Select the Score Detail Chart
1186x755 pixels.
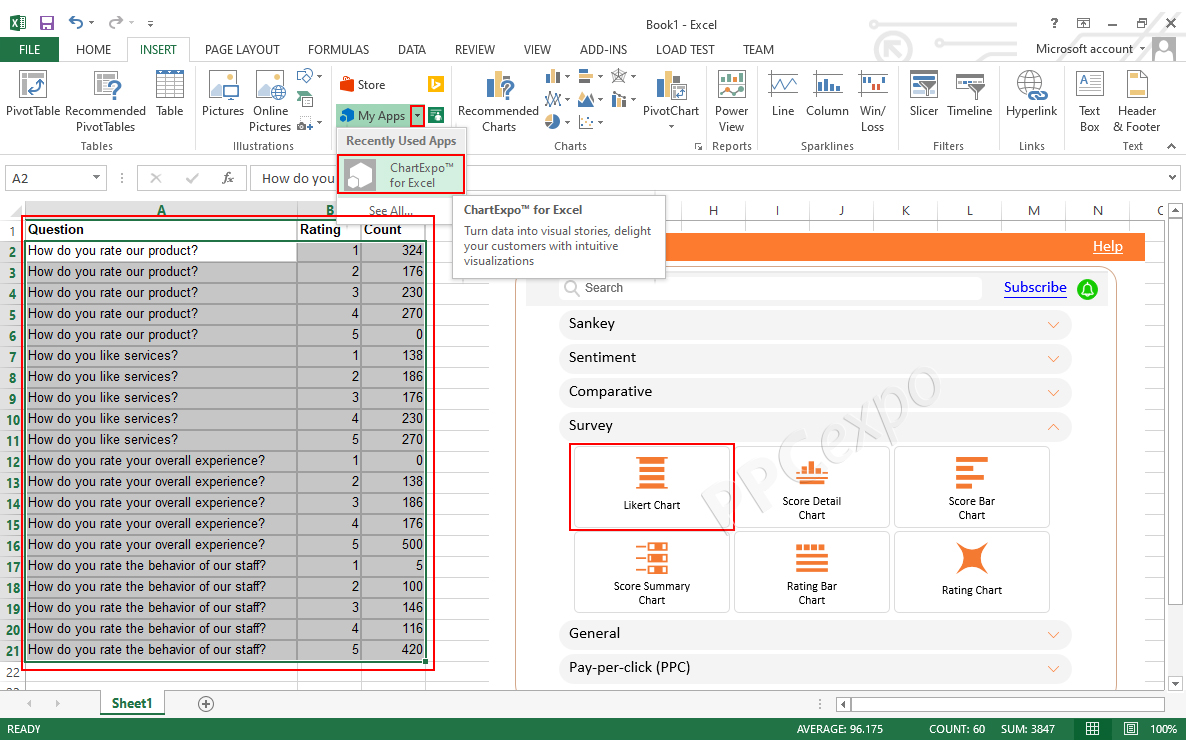click(x=812, y=487)
